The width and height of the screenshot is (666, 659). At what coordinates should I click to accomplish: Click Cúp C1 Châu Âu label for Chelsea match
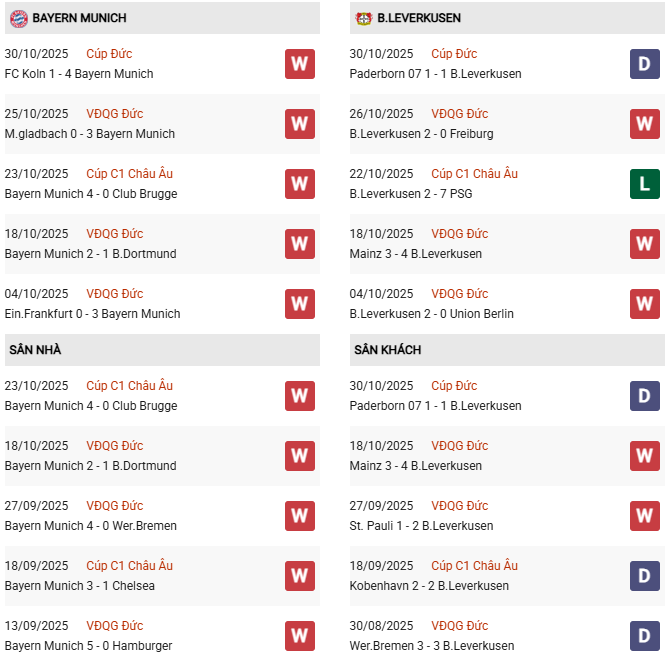tap(130, 566)
